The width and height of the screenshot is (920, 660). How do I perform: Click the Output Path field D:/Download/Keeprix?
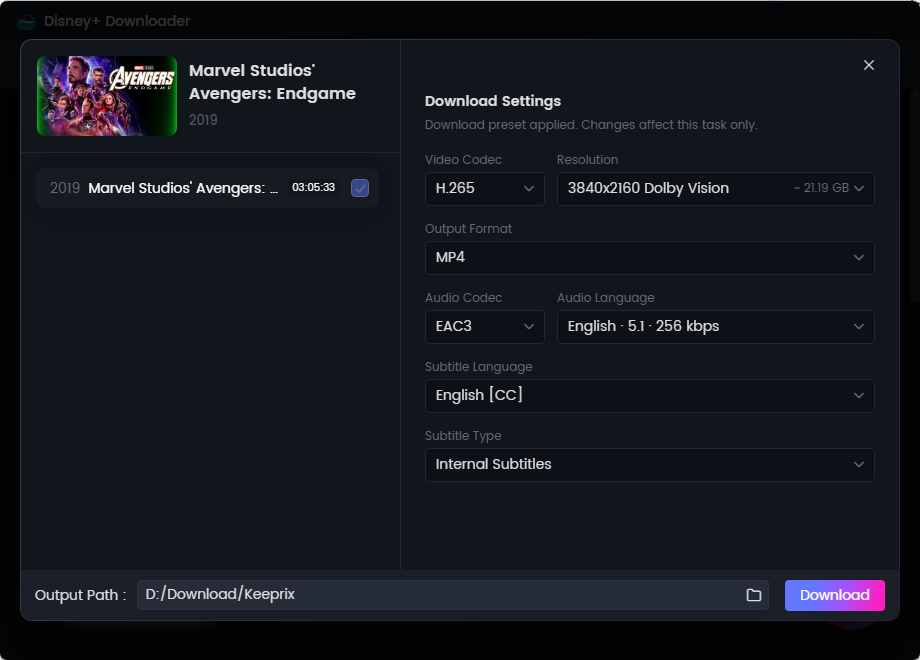click(x=452, y=595)
